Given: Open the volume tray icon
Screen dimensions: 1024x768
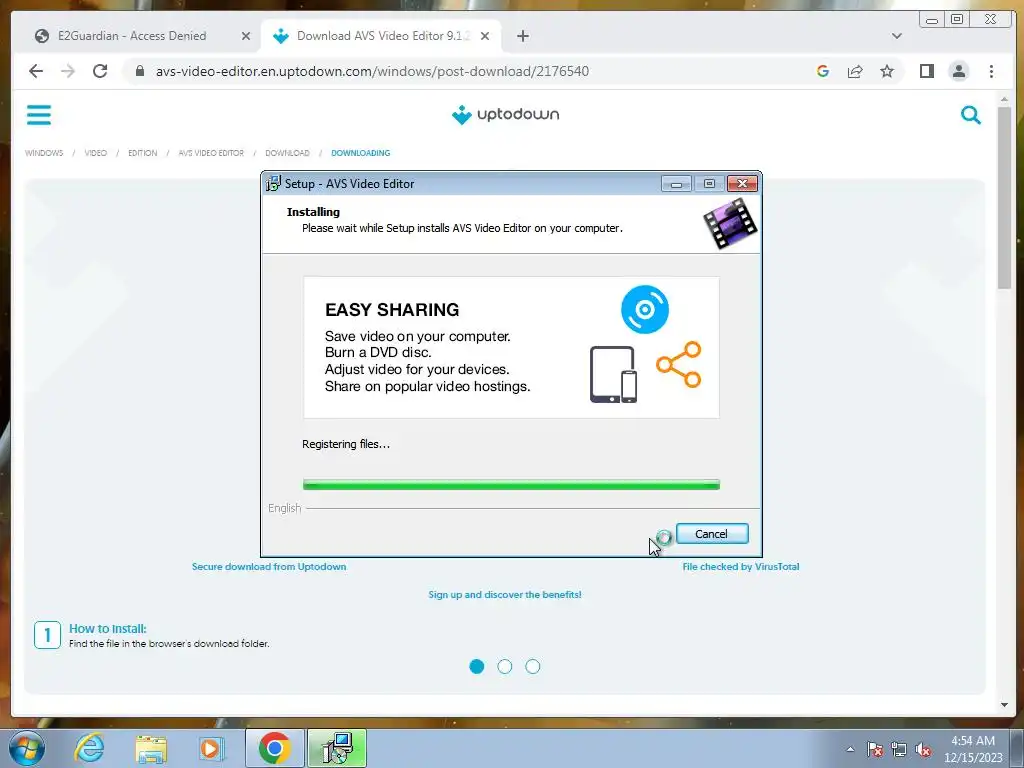Looking at the screenshot, I should pyautogui.click(x=923, y=749).
